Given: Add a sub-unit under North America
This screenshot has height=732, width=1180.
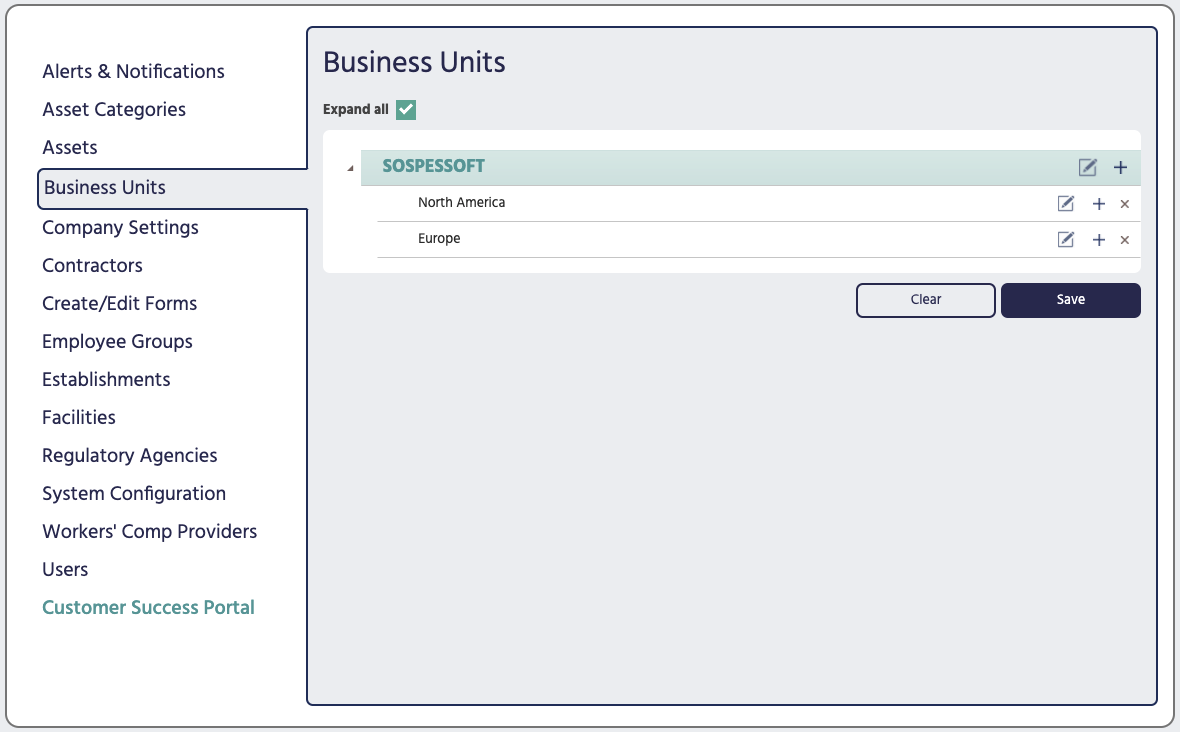Looking at the screenshot, I should [1098, 203].
